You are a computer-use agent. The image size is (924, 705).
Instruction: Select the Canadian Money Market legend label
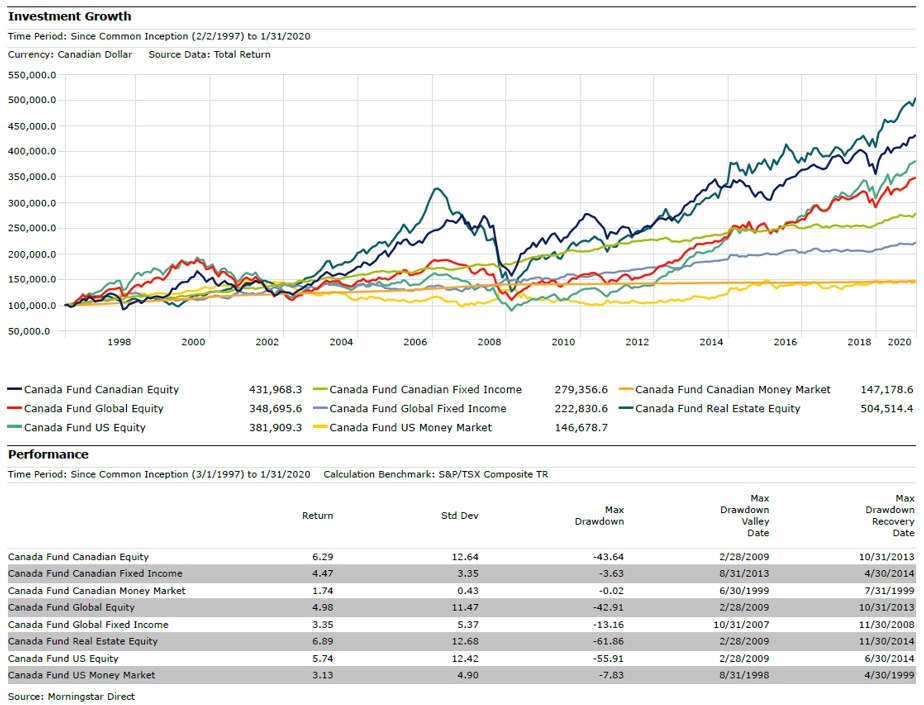tap(732, 390)
